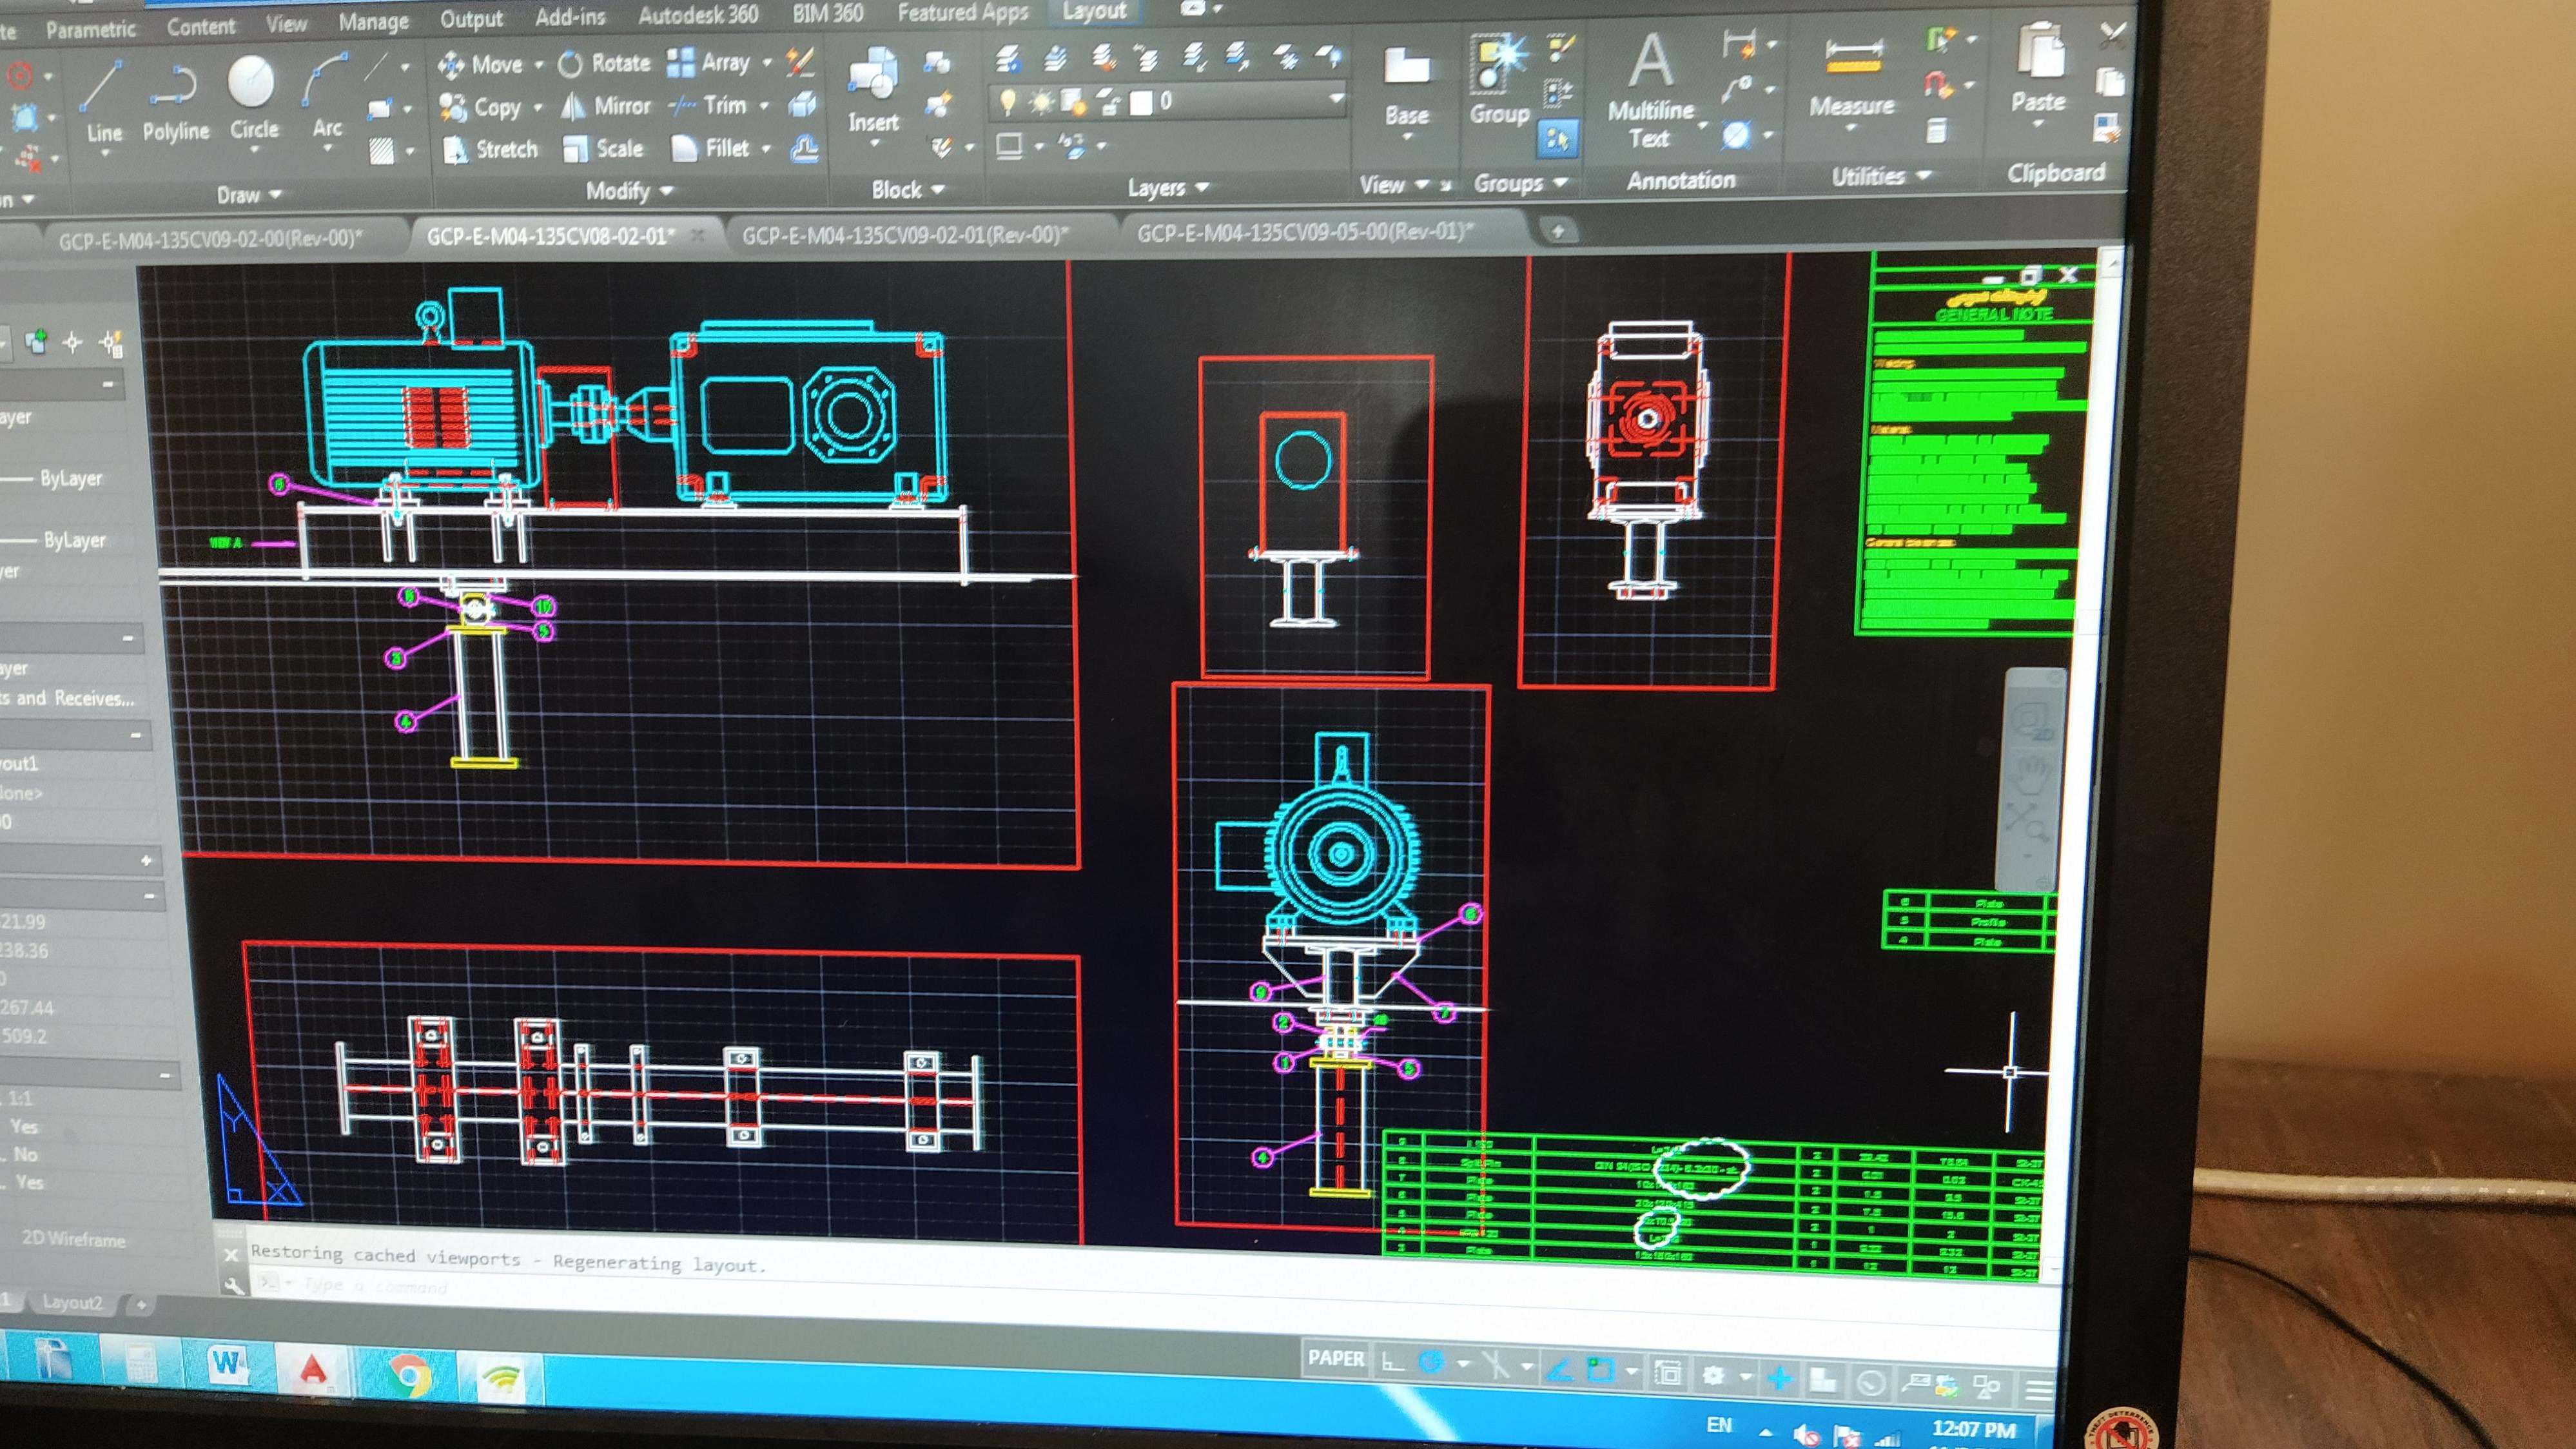The image size is (2576, 1449).
Task: Toggle group selection on/off button
Action: click(1557, 137)
